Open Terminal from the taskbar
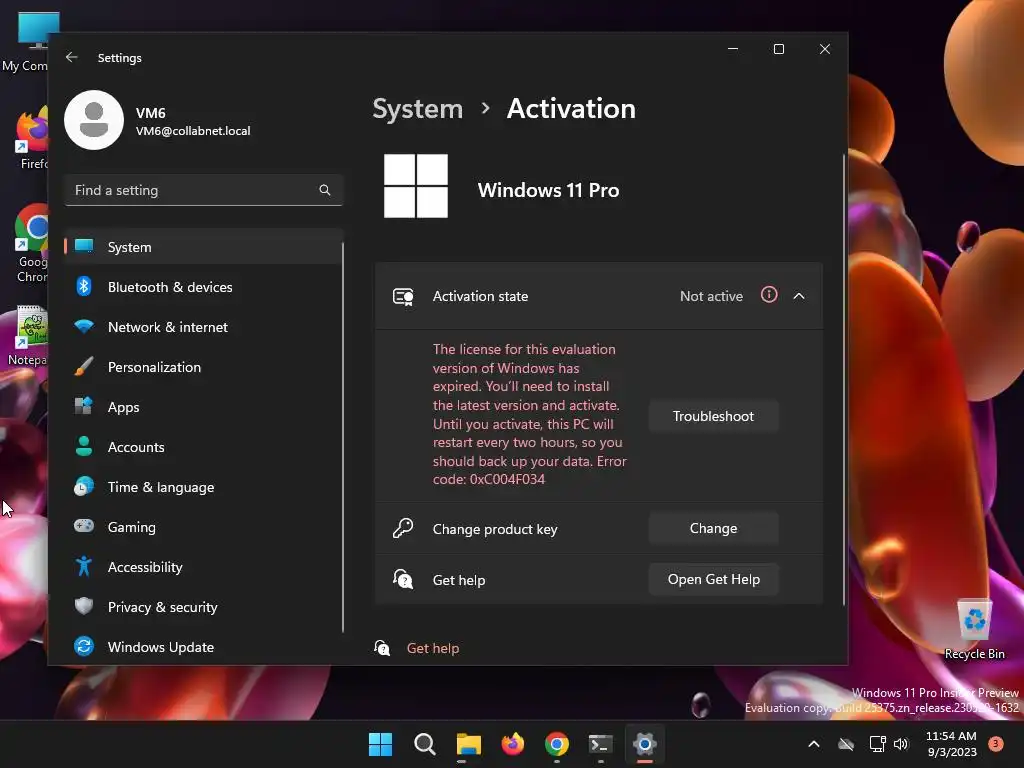 [x=600, y=744]
